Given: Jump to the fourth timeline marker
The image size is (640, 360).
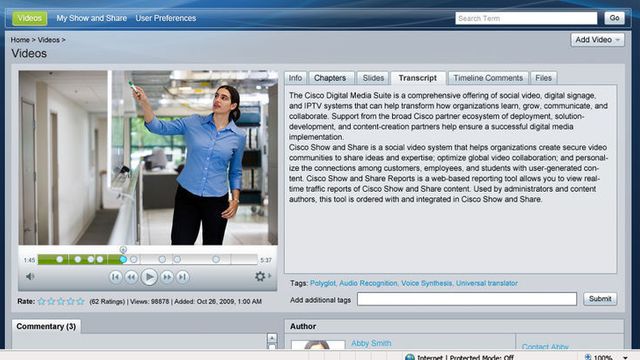Looking at the screenshot, I should click(100, 259).
